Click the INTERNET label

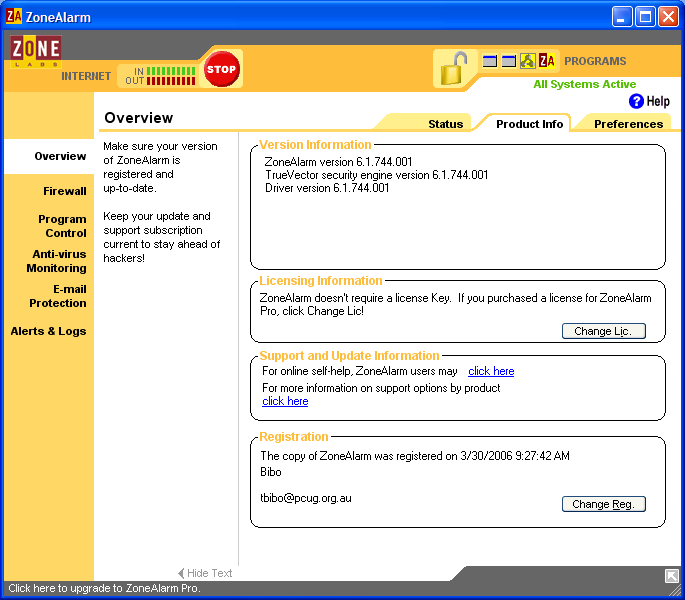86,76
